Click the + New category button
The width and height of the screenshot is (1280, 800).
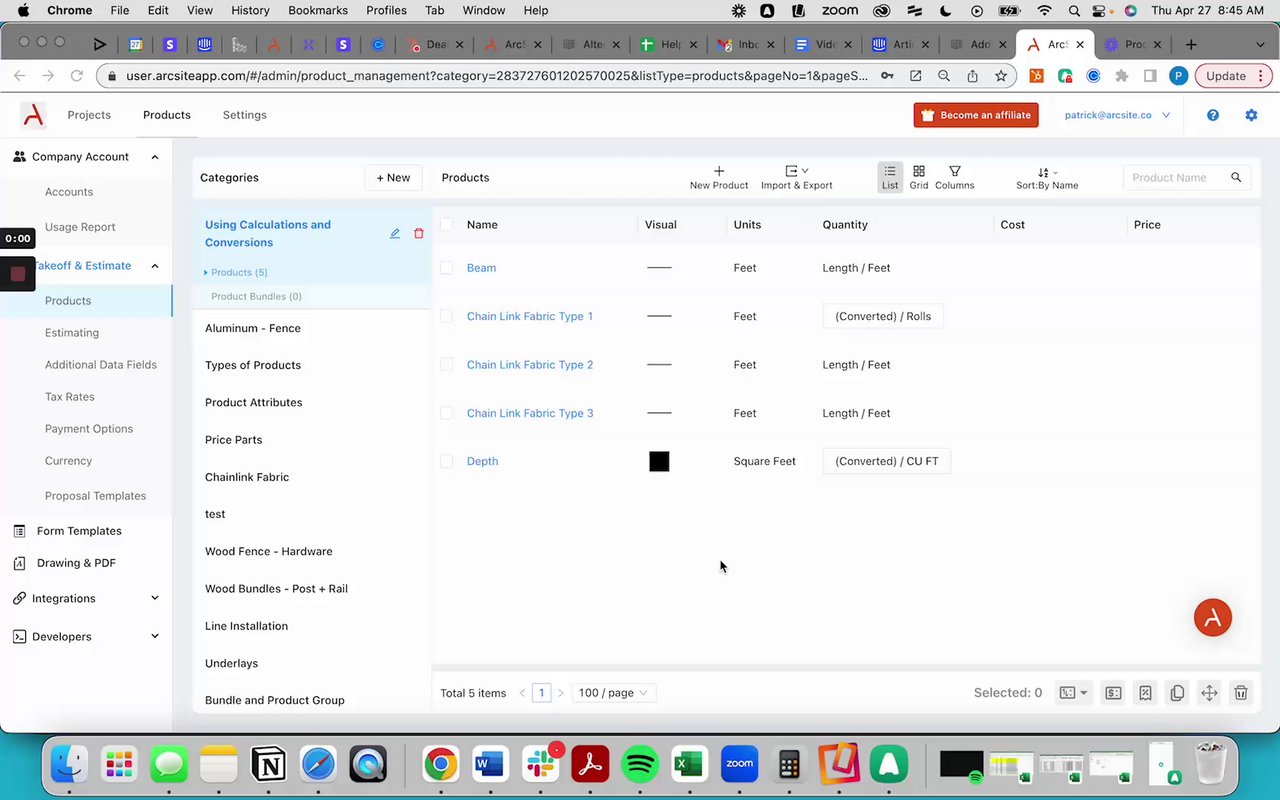click(x=393, y=177)
